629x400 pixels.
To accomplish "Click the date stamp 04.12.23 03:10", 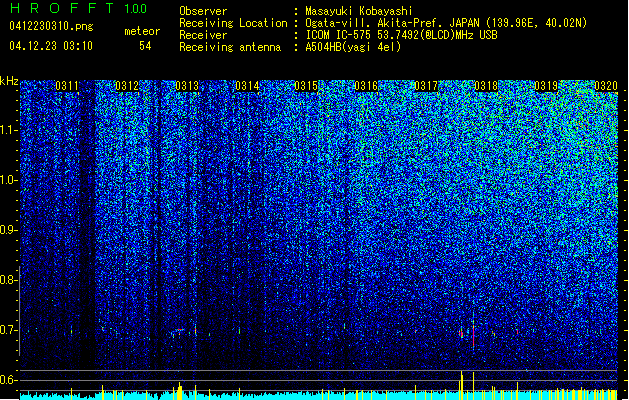I will point(51,46).
